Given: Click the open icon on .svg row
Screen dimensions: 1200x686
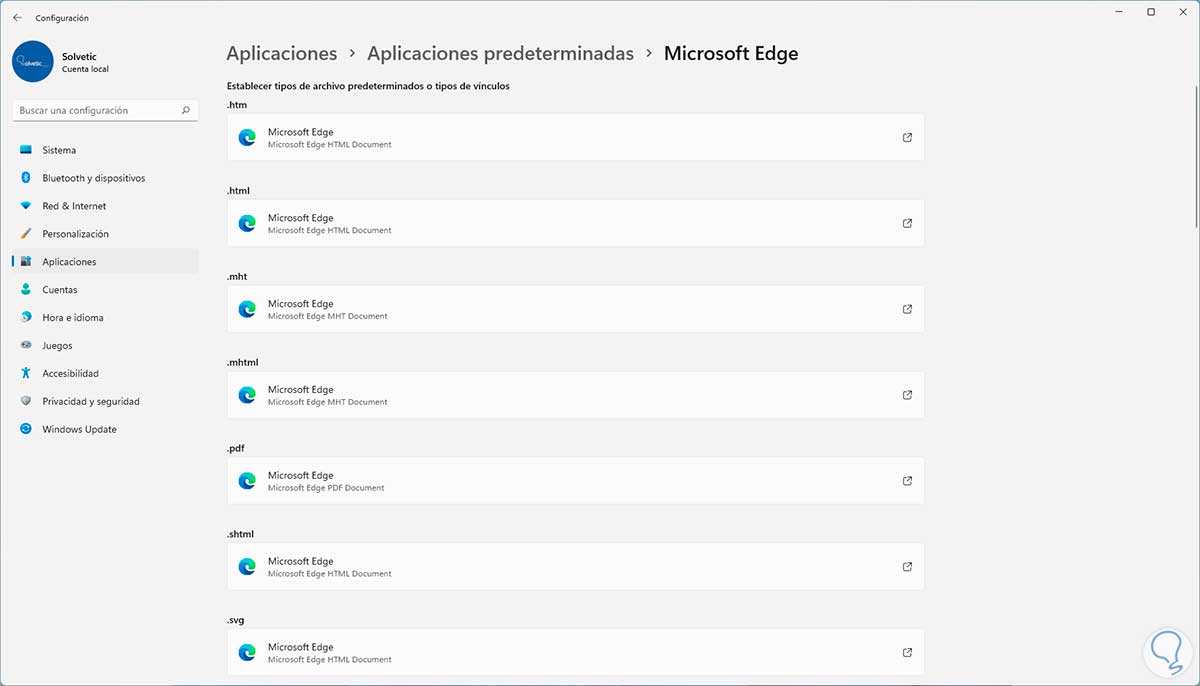Looking at the screenshot, I should pyautogui.click(x=907, y=653).
